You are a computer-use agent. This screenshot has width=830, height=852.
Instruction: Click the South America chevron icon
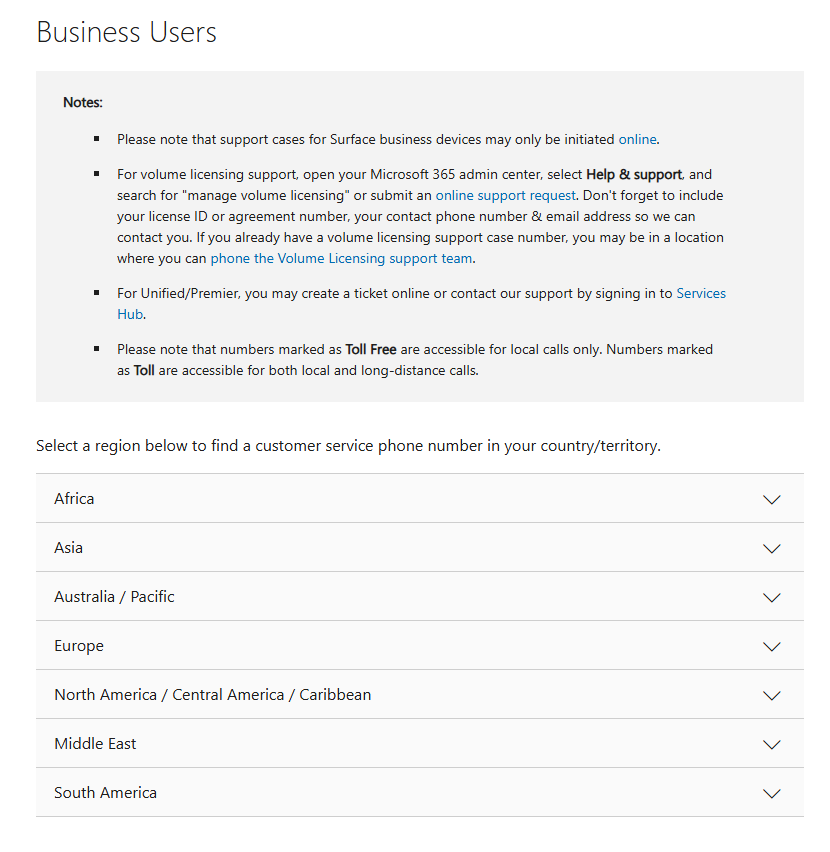771,793
